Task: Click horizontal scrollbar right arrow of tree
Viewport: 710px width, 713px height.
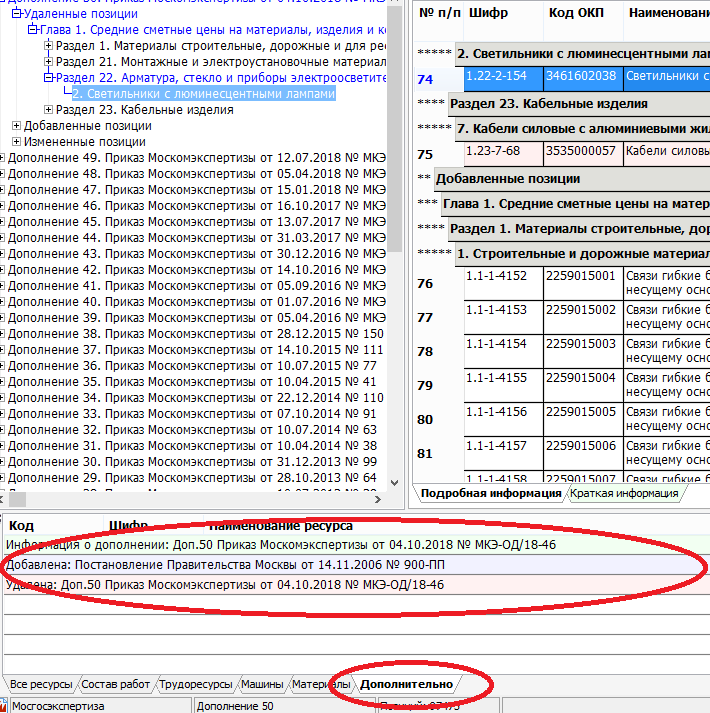Action: tap(378, 499)
